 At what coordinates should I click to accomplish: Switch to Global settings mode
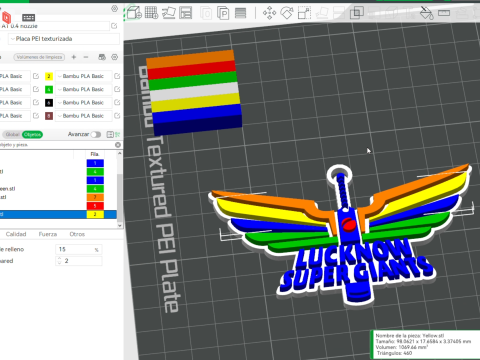12,135
